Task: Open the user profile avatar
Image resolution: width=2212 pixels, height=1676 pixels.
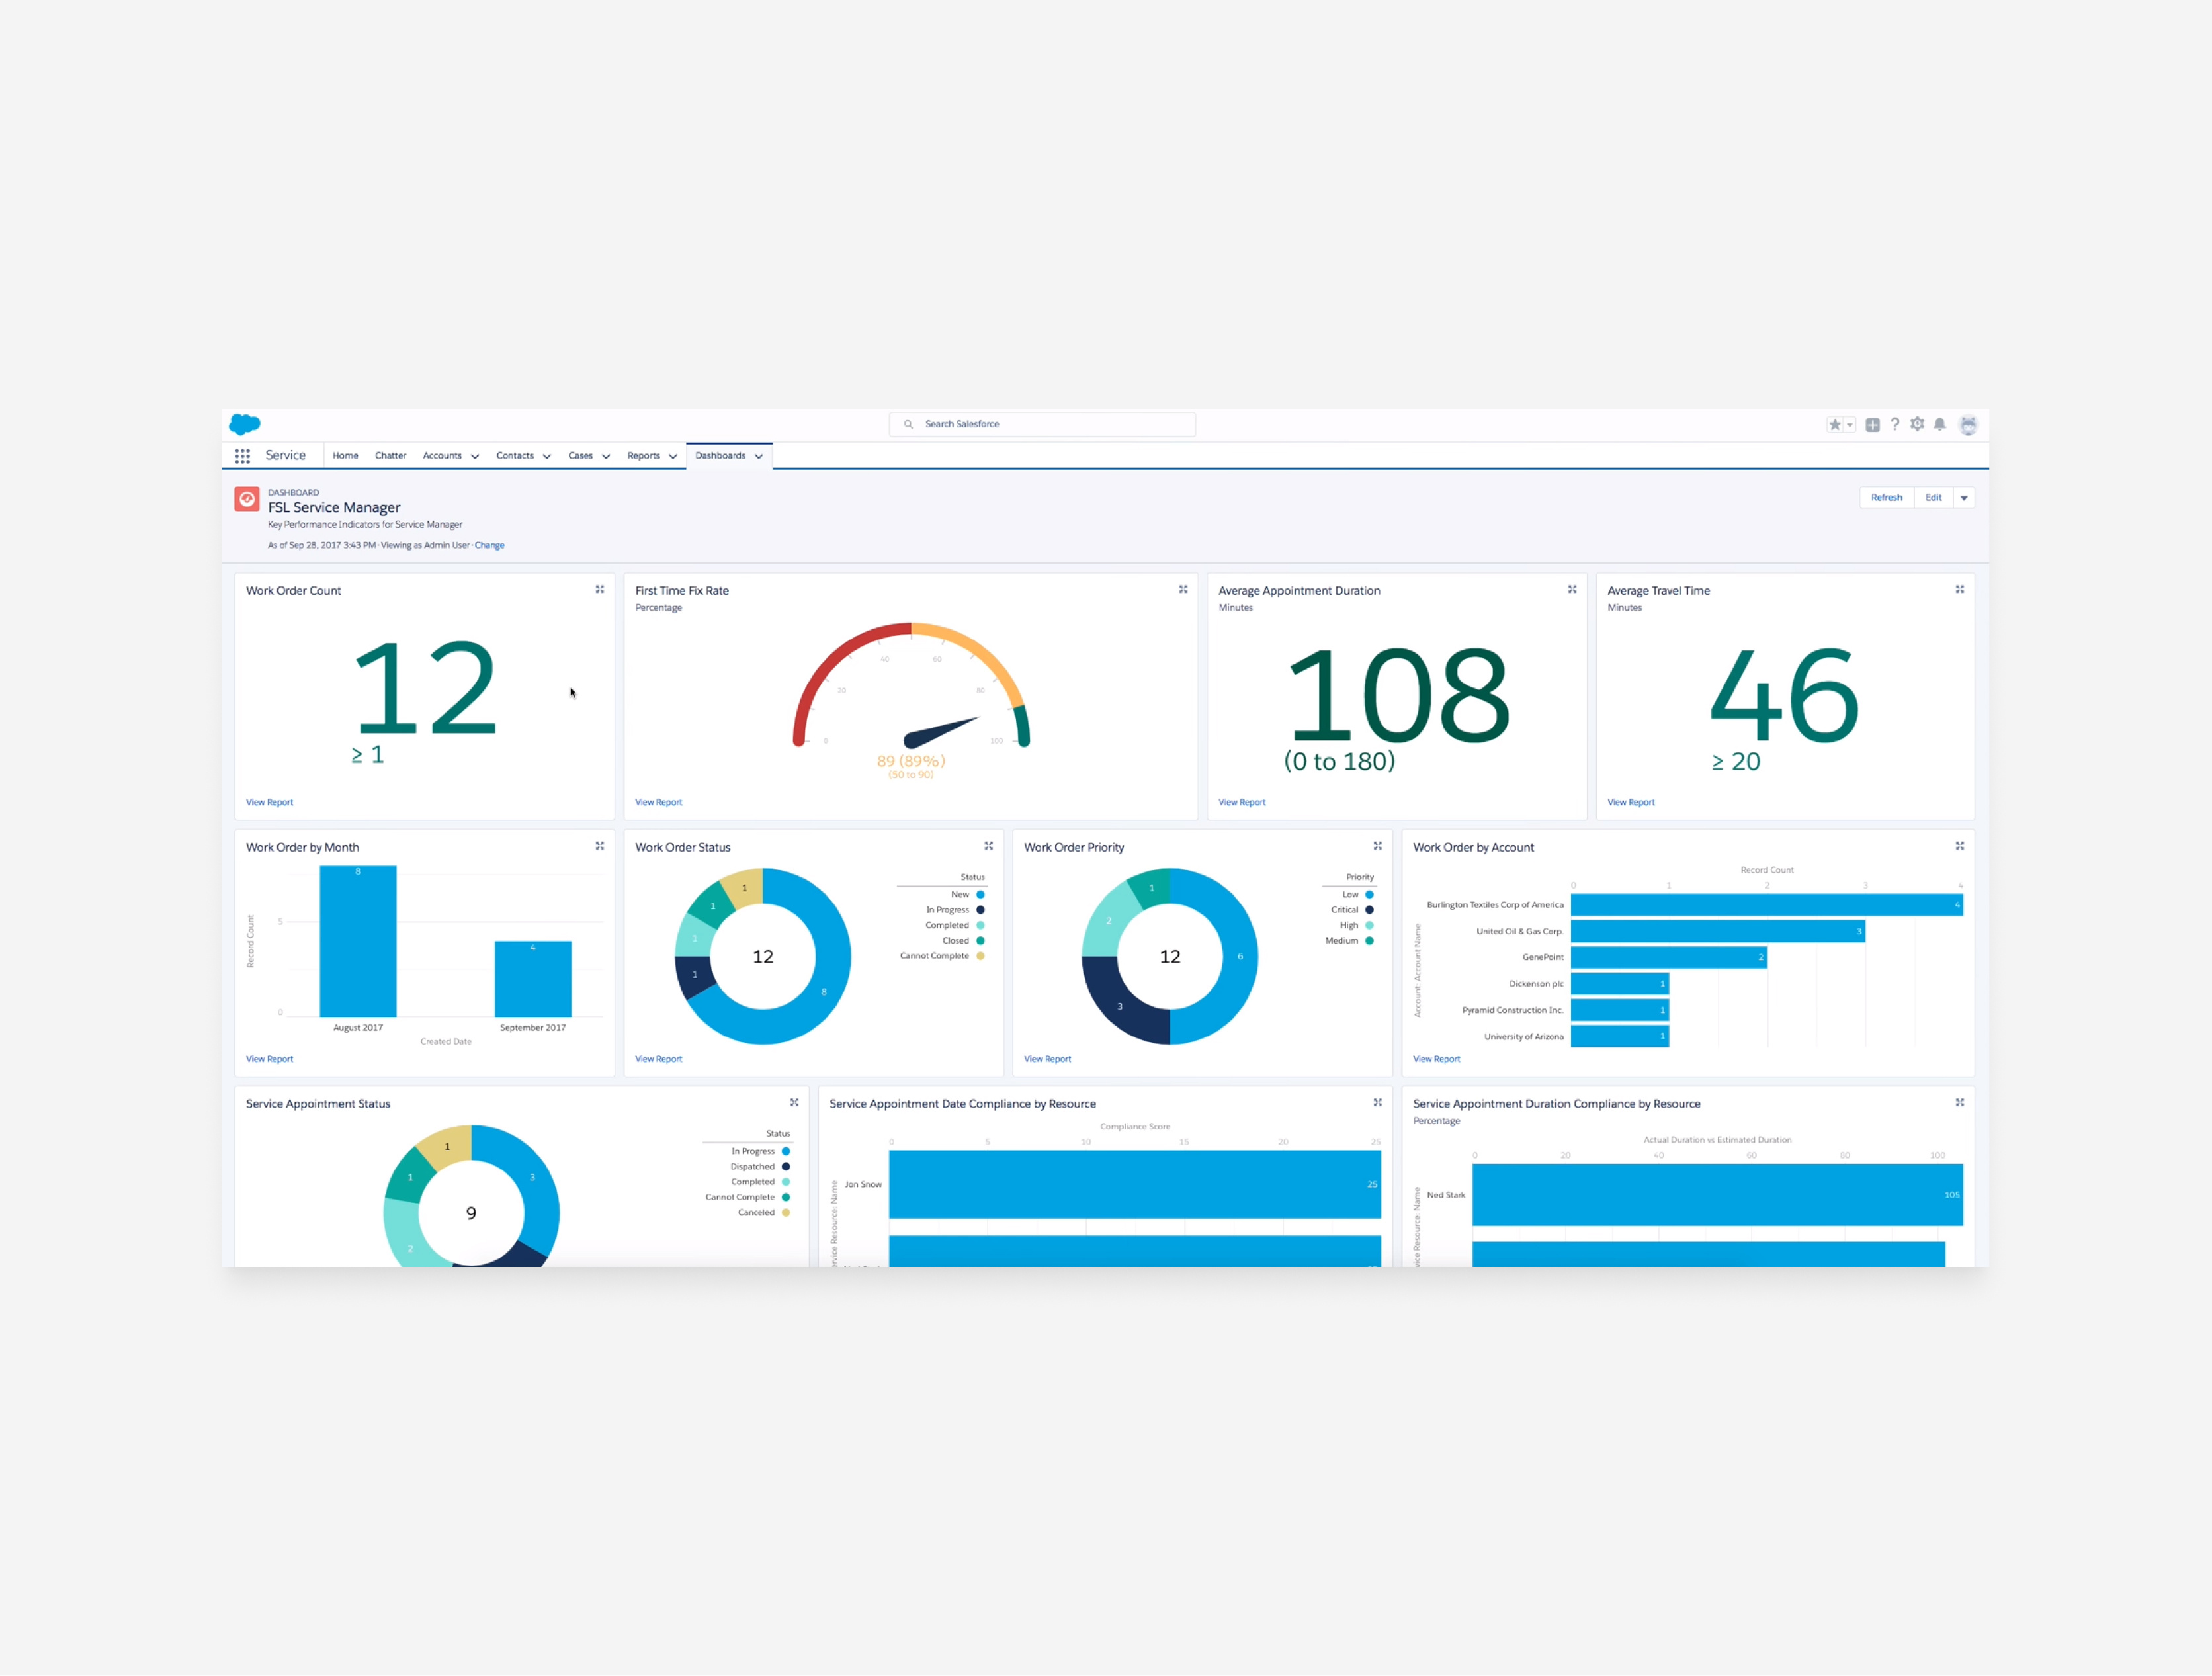Action: coord(1967,425)
